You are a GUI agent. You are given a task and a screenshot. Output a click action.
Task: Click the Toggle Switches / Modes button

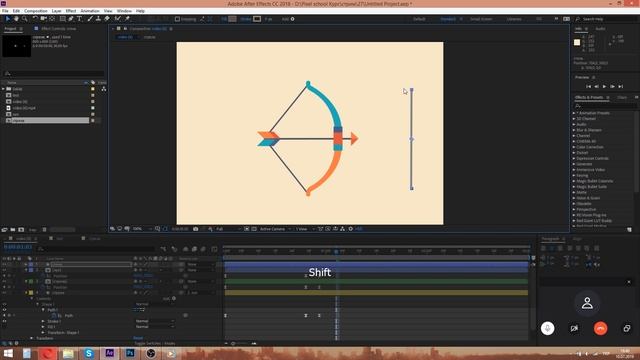[x=155, y=344]
